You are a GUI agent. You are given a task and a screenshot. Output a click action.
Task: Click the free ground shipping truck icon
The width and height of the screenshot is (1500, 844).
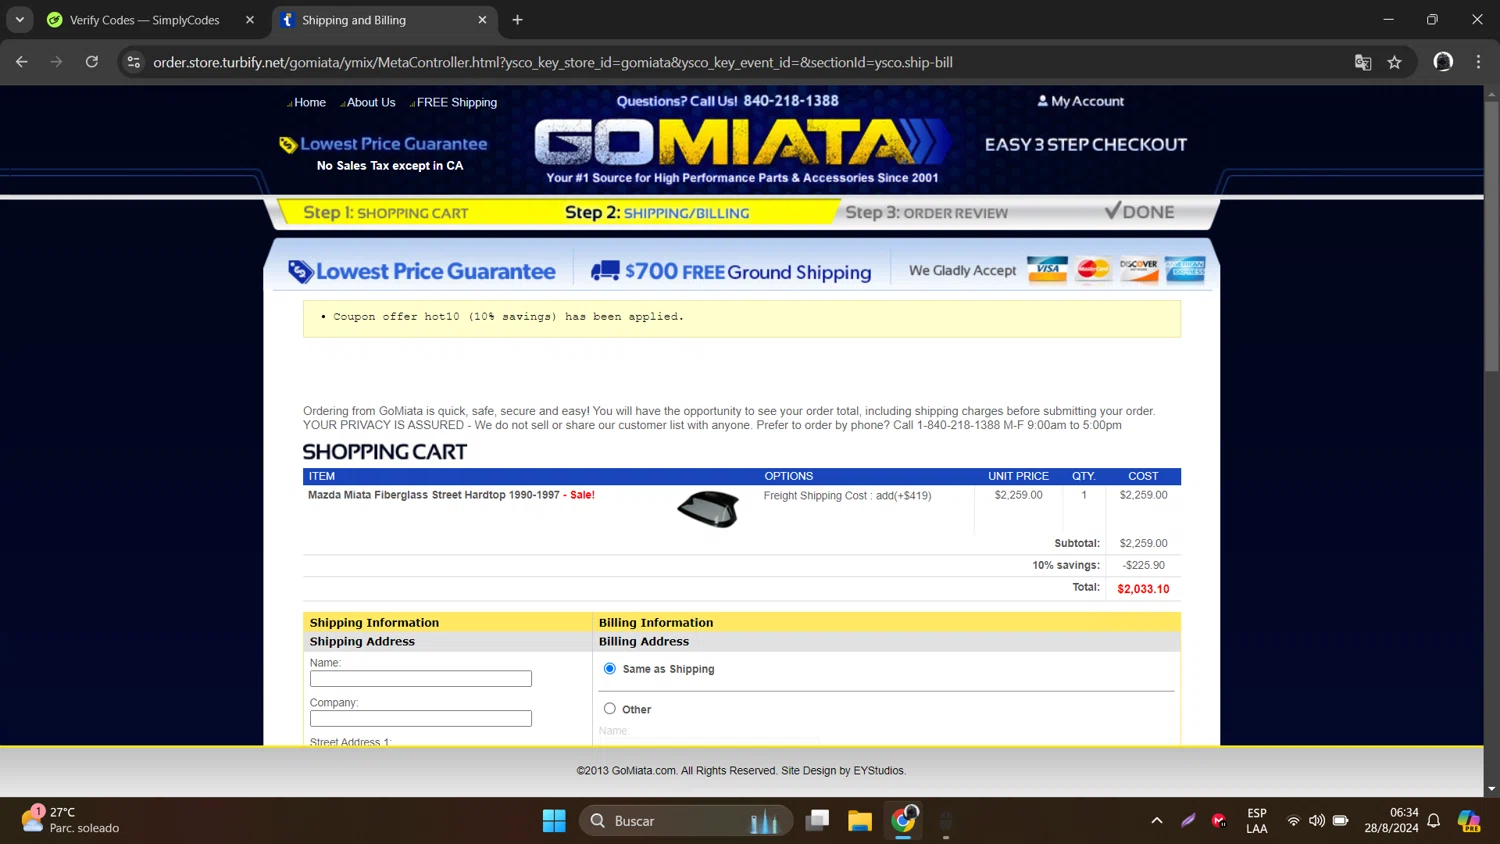(x=605, y=271)
